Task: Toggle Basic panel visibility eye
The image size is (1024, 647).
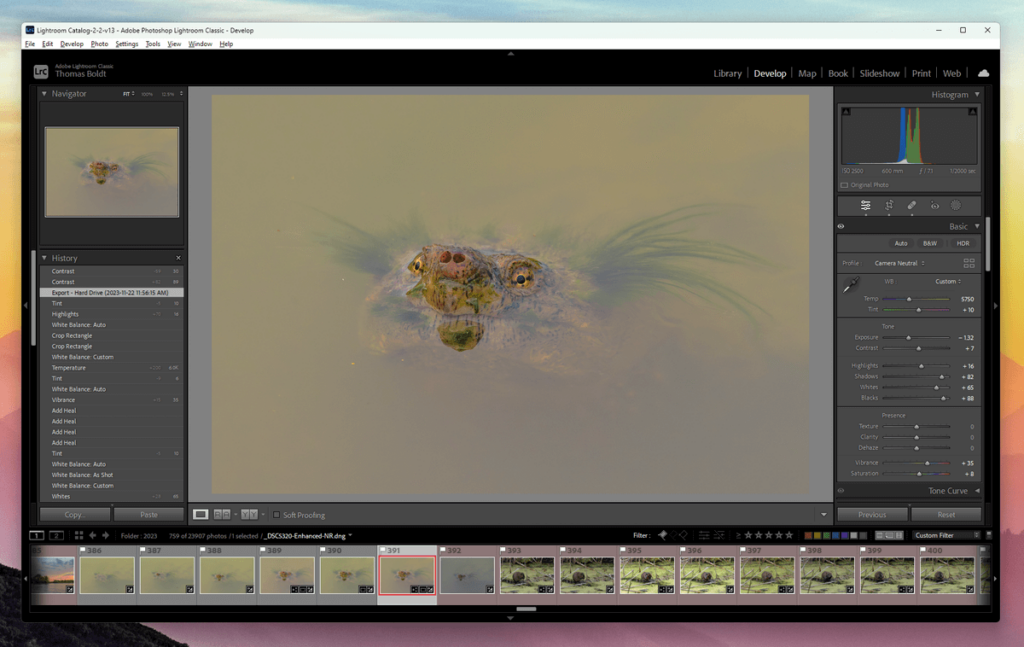Action: pyautogui.click(x=841, y=227)
